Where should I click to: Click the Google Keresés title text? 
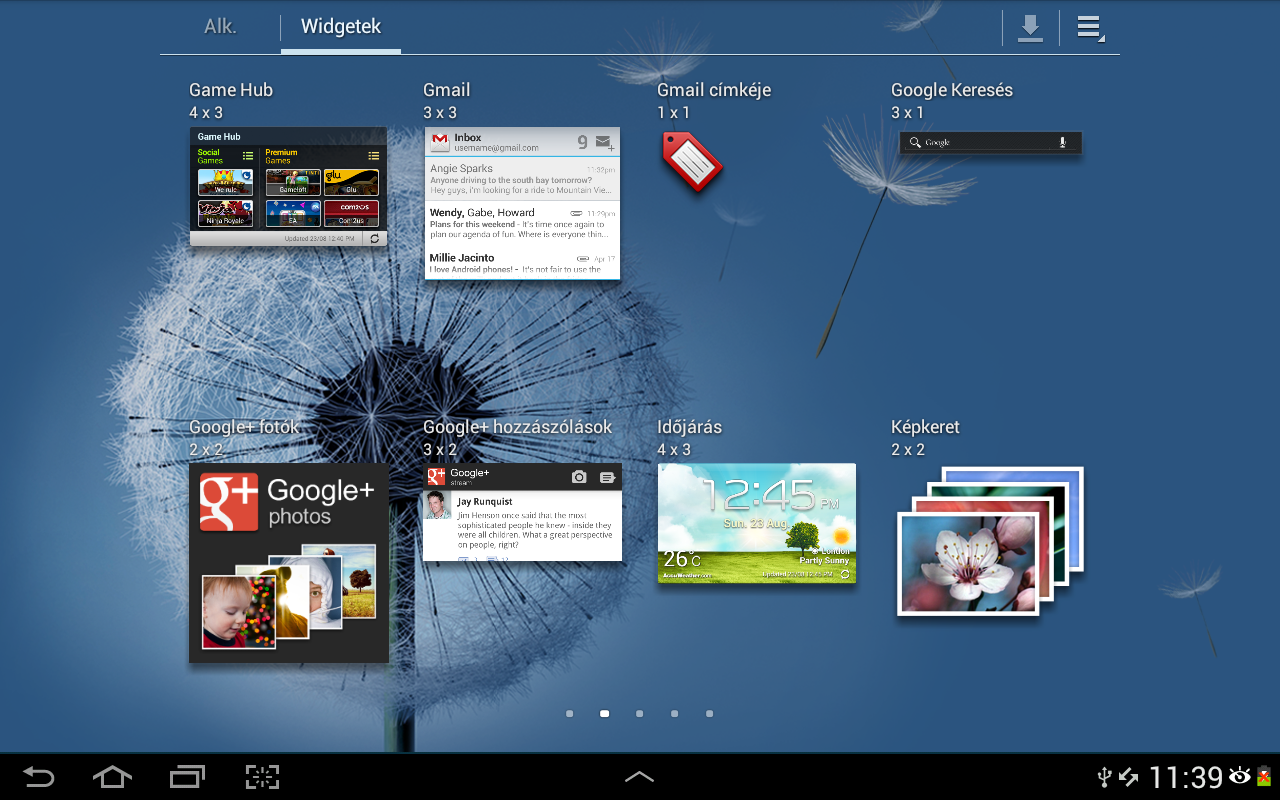[x=952, y=90]
